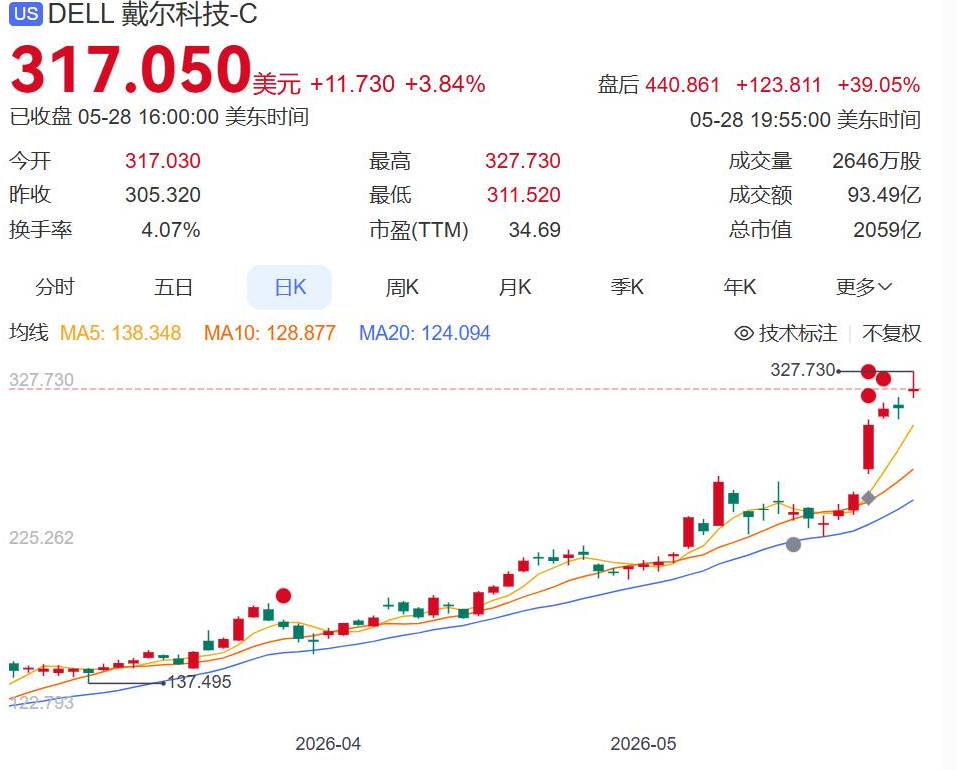
Task: Switch to the 季K tab
Action: coord(627,287)
